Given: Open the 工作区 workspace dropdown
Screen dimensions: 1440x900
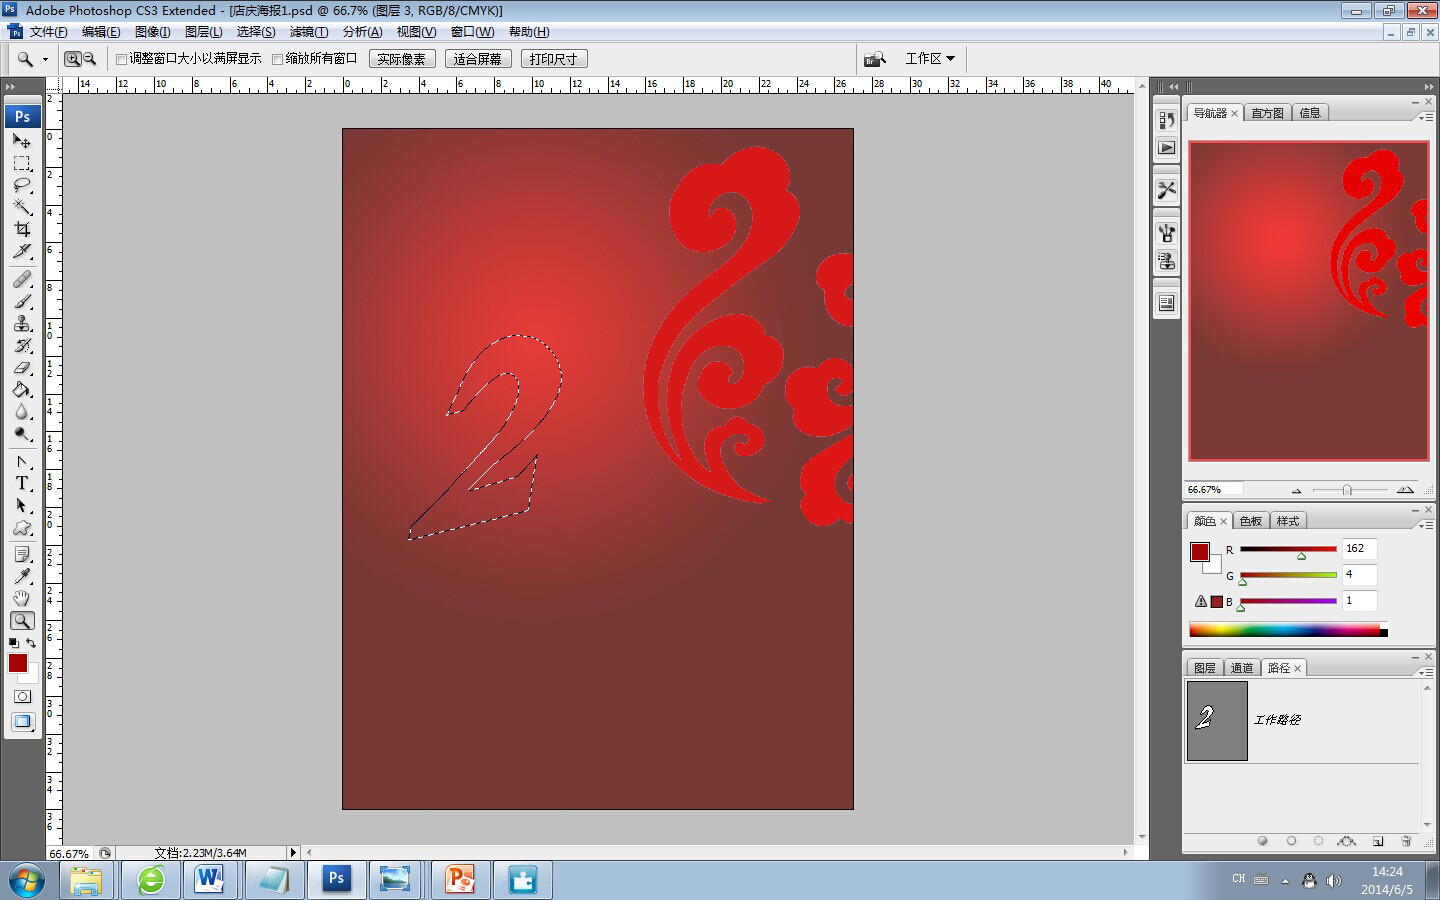Looking at the screenshot, I should coord(929,59).
